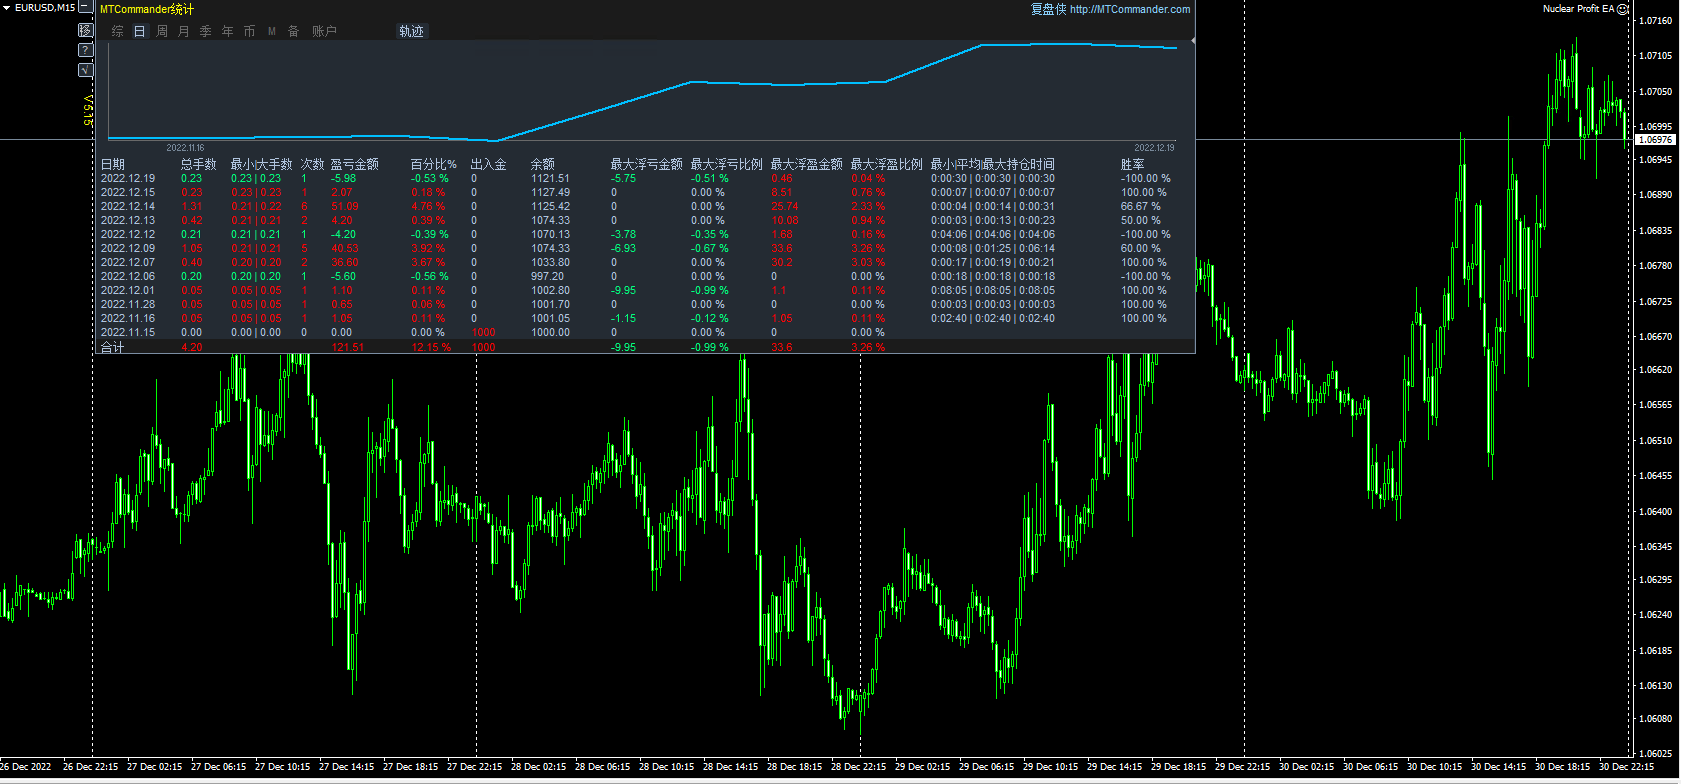Click the '移' move panel icon
Screen dimensions: 1681x784
point(86,30)
